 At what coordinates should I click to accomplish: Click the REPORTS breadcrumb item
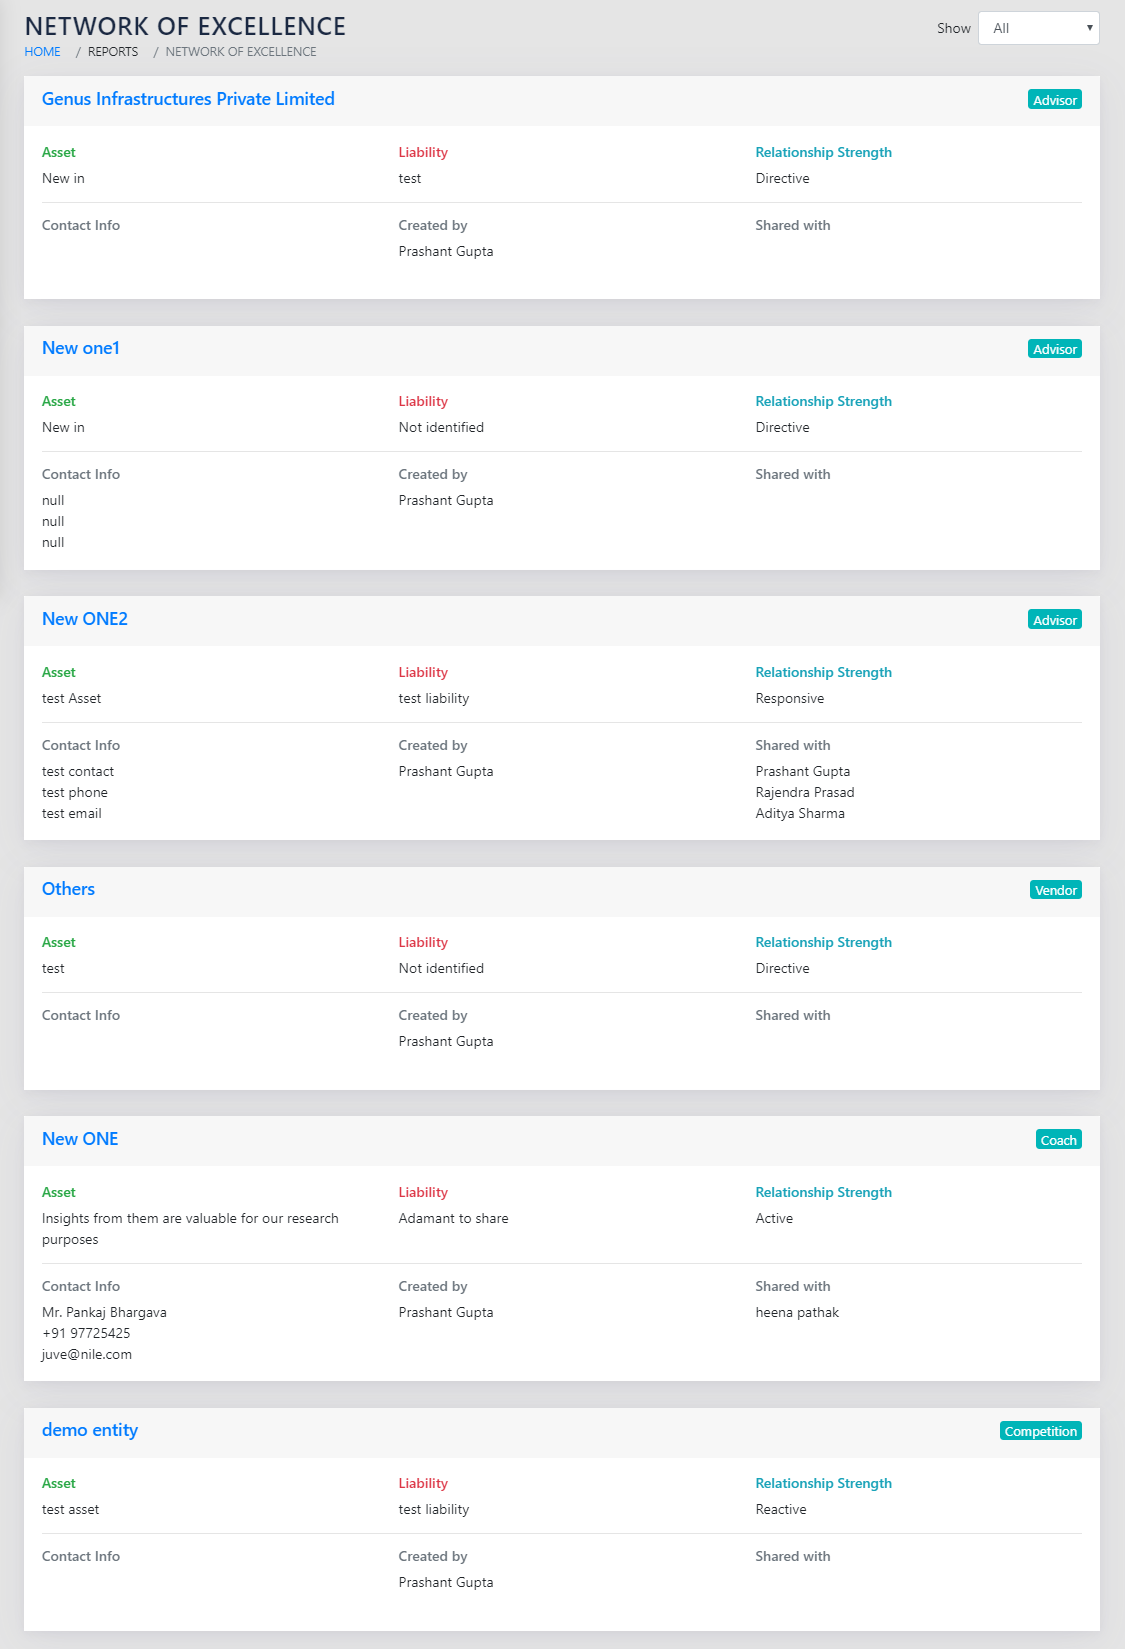(113, 52)
